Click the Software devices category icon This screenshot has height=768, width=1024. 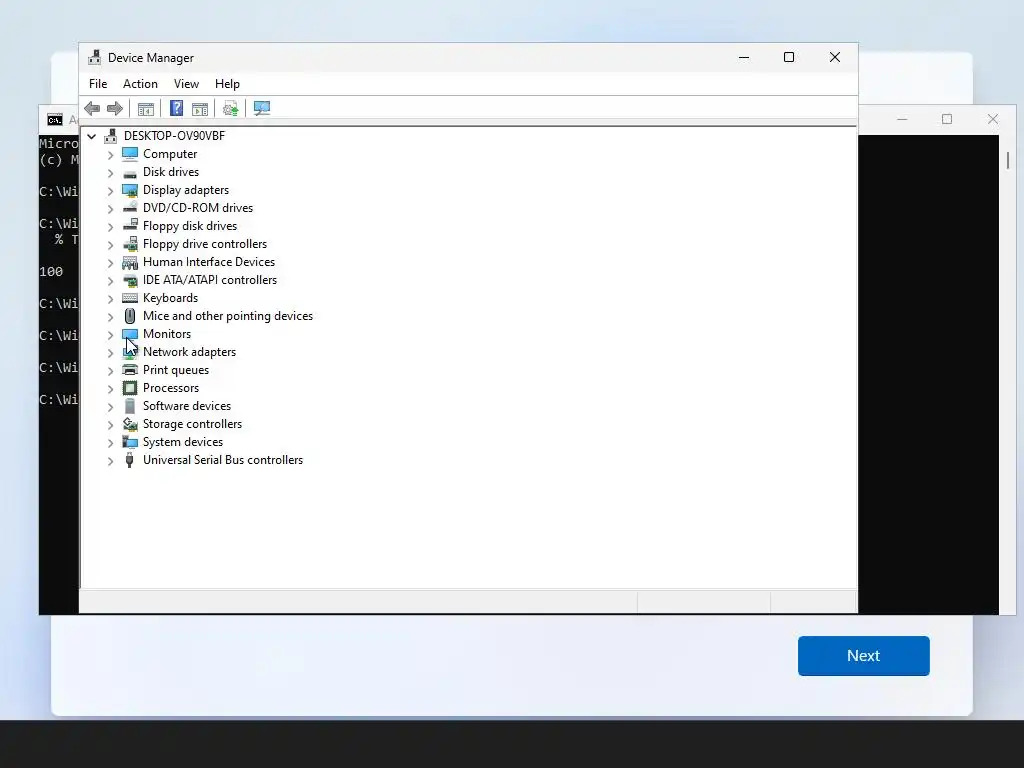pos(130,406)
